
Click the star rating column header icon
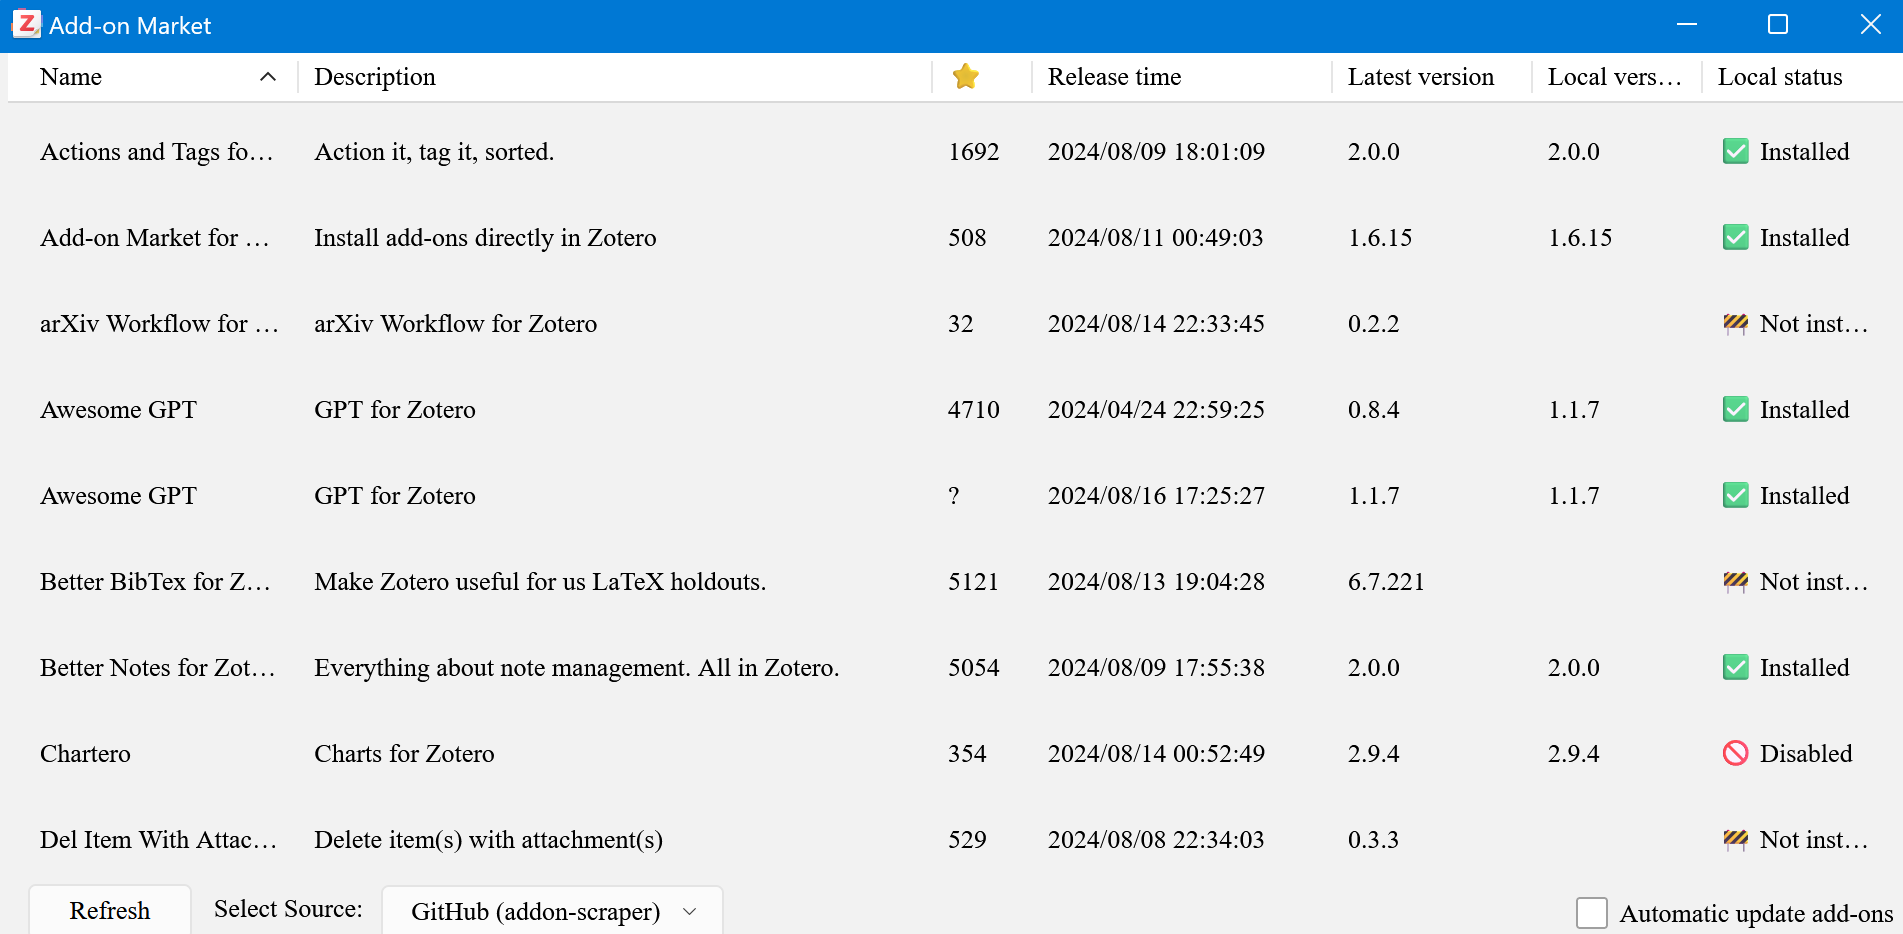click(966, 76)
